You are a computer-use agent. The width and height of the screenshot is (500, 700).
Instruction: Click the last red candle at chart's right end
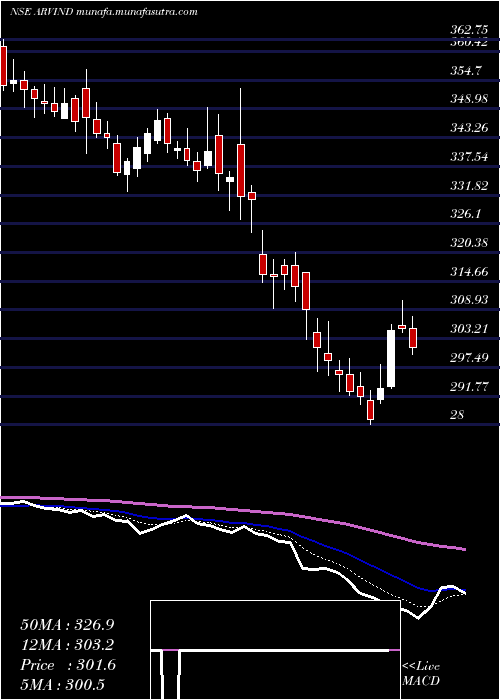[413, 338]
